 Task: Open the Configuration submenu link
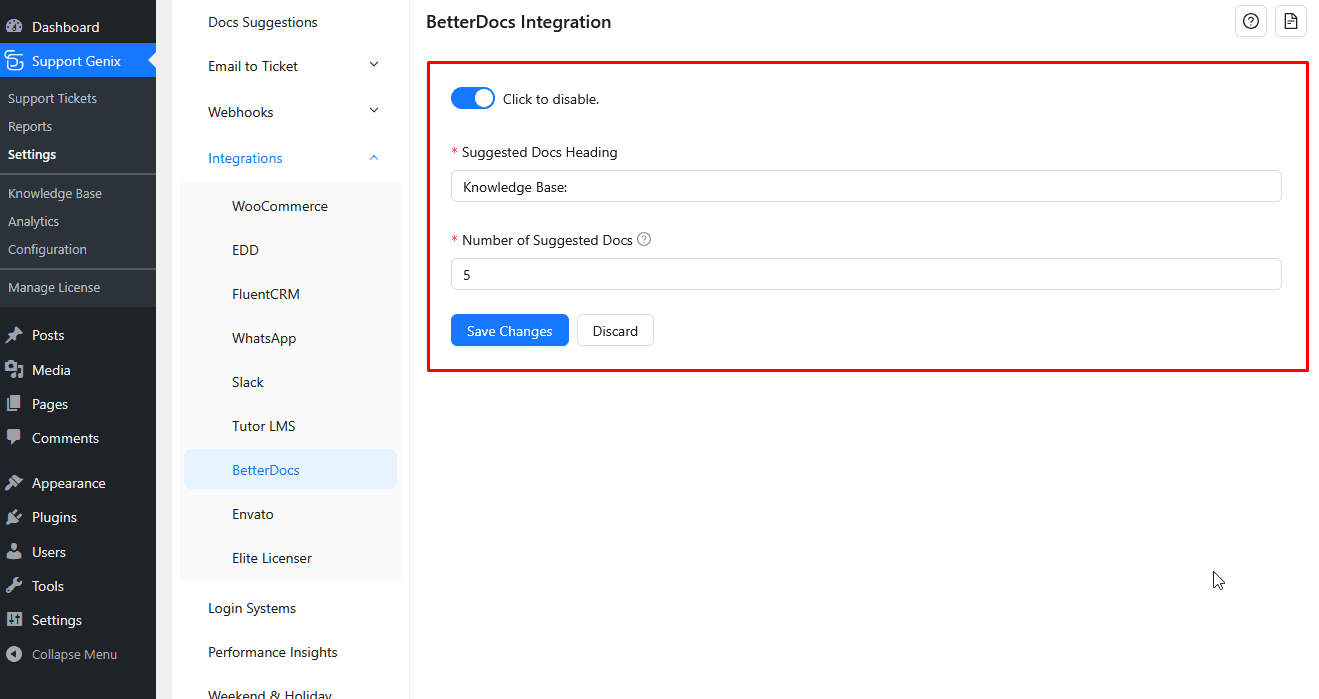(x=47, y=249)
